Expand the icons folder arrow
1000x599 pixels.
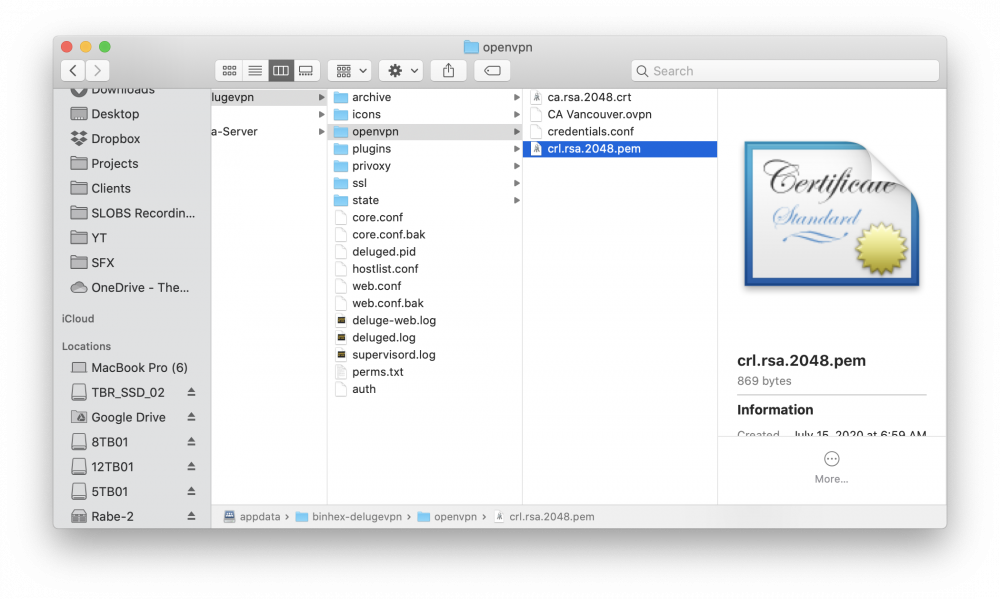click(x=517, y=114)
